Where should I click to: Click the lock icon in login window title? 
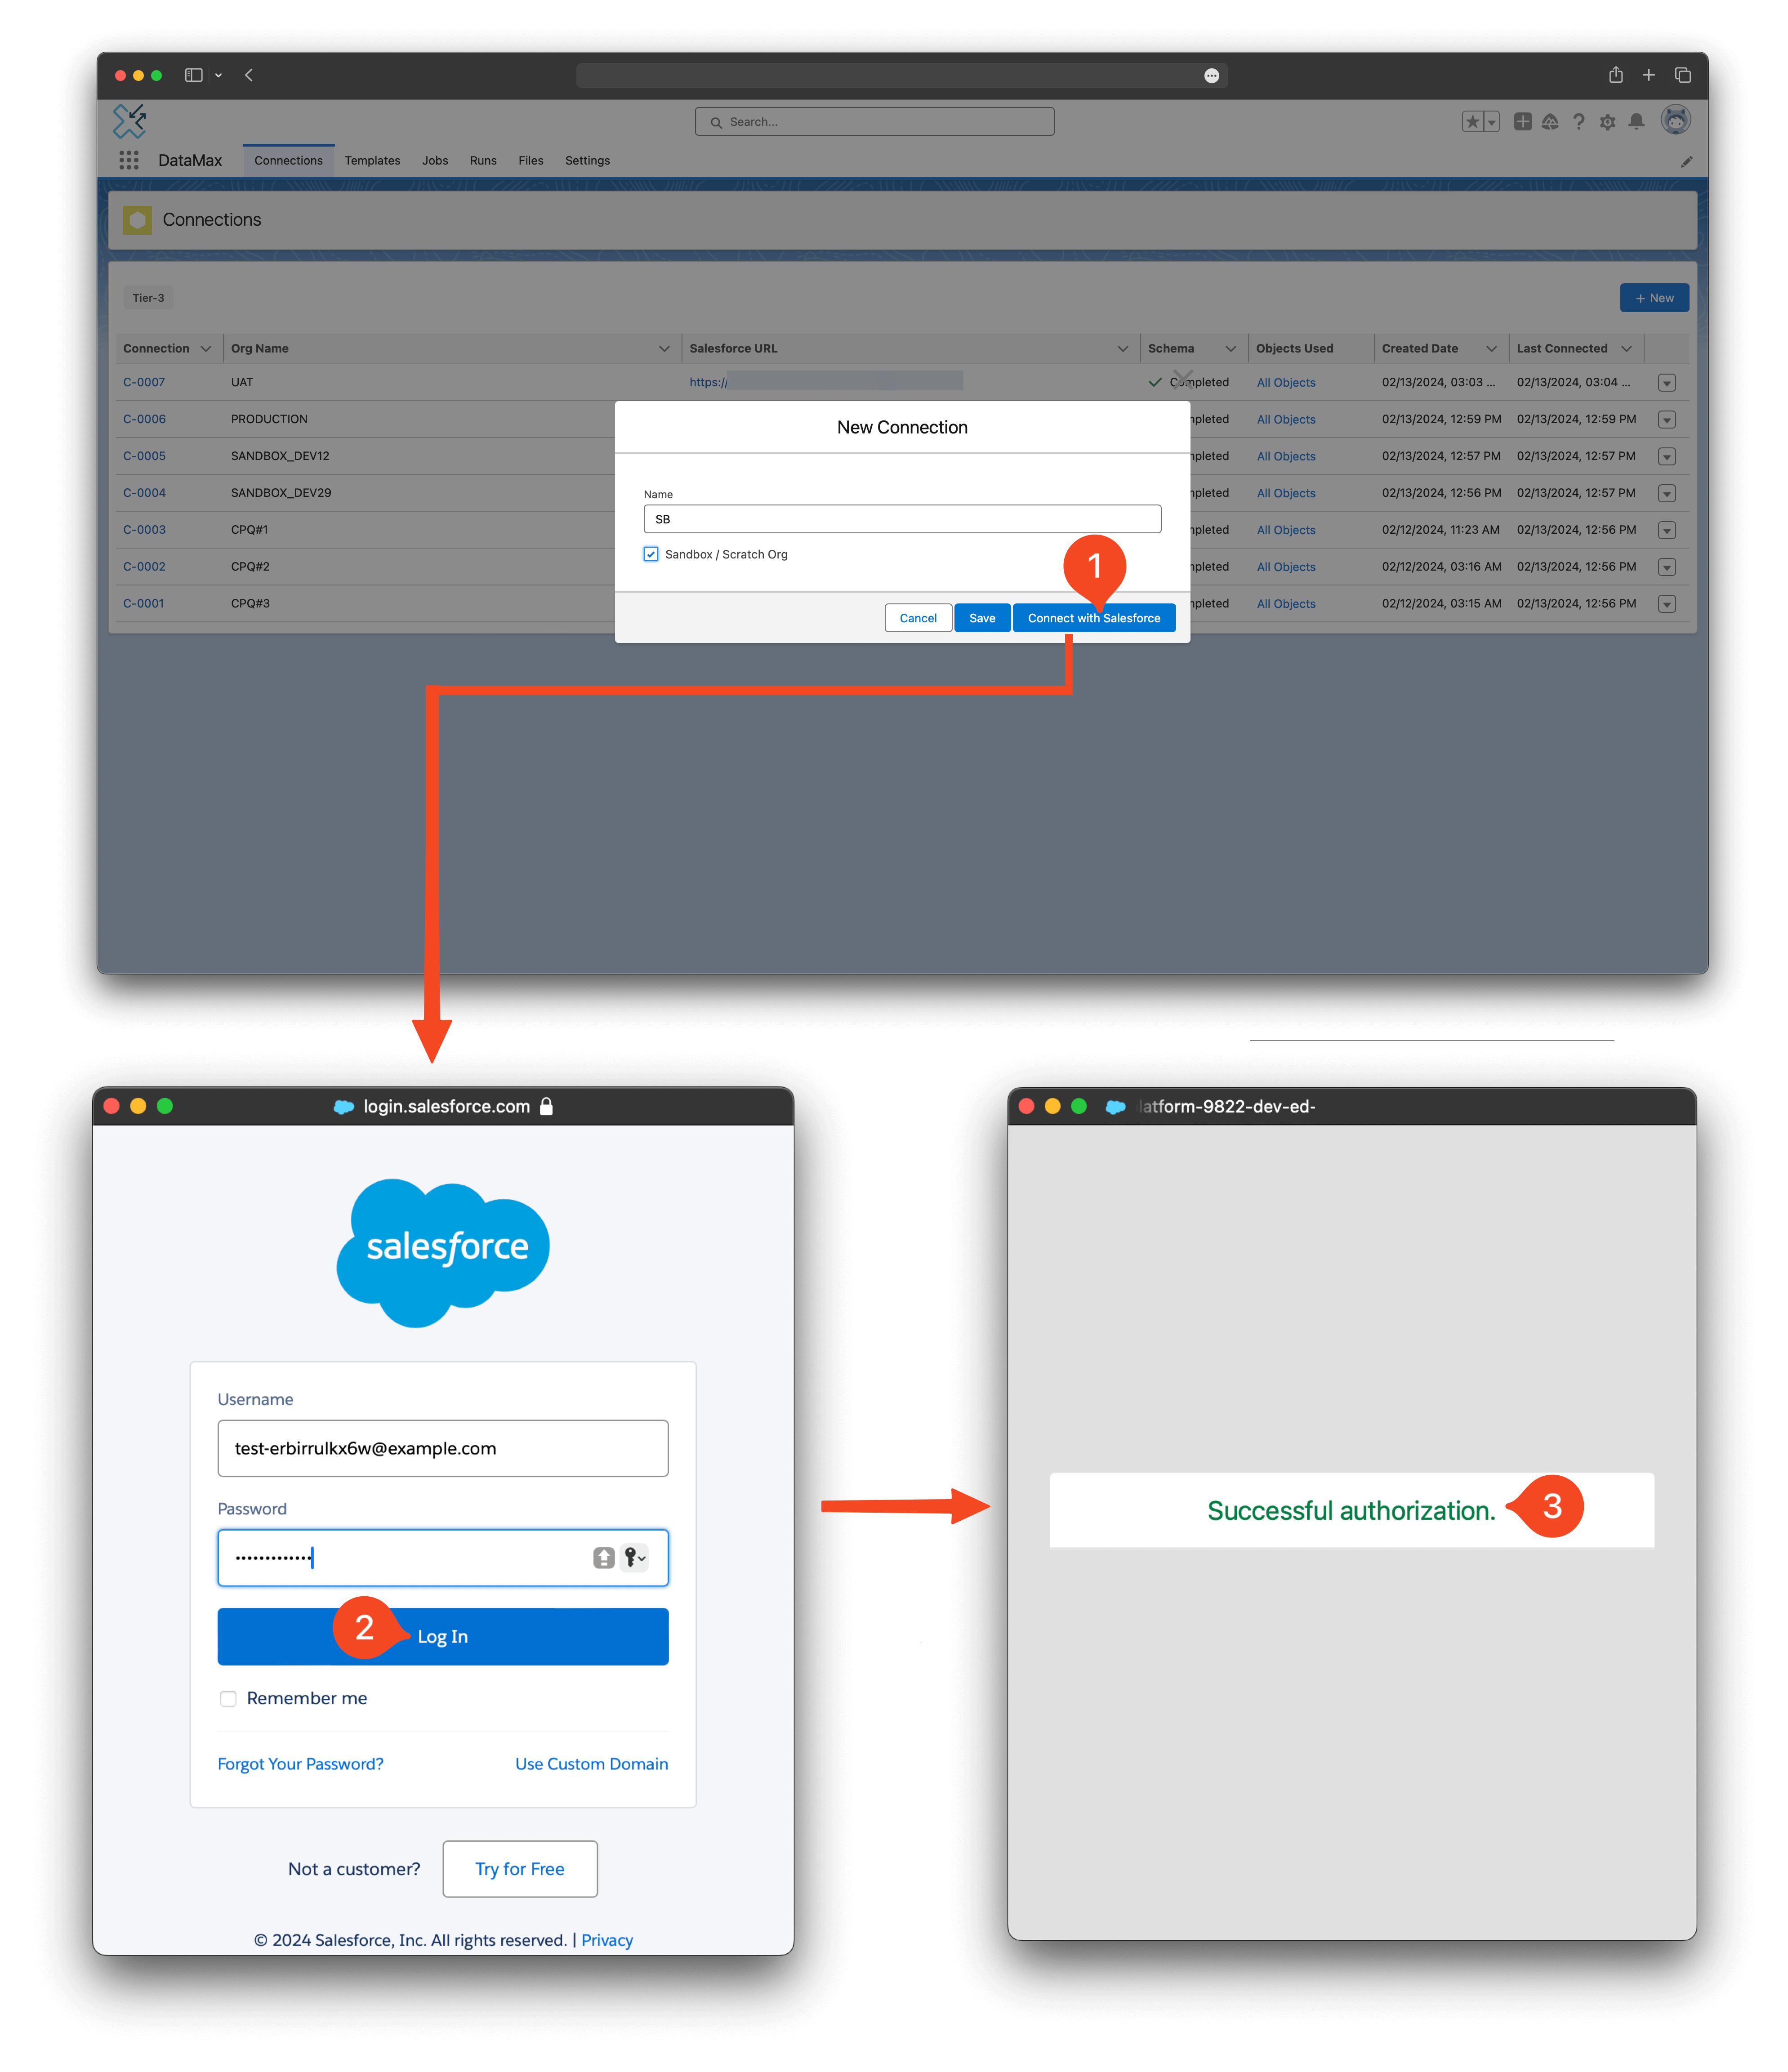coord(546,1106)
